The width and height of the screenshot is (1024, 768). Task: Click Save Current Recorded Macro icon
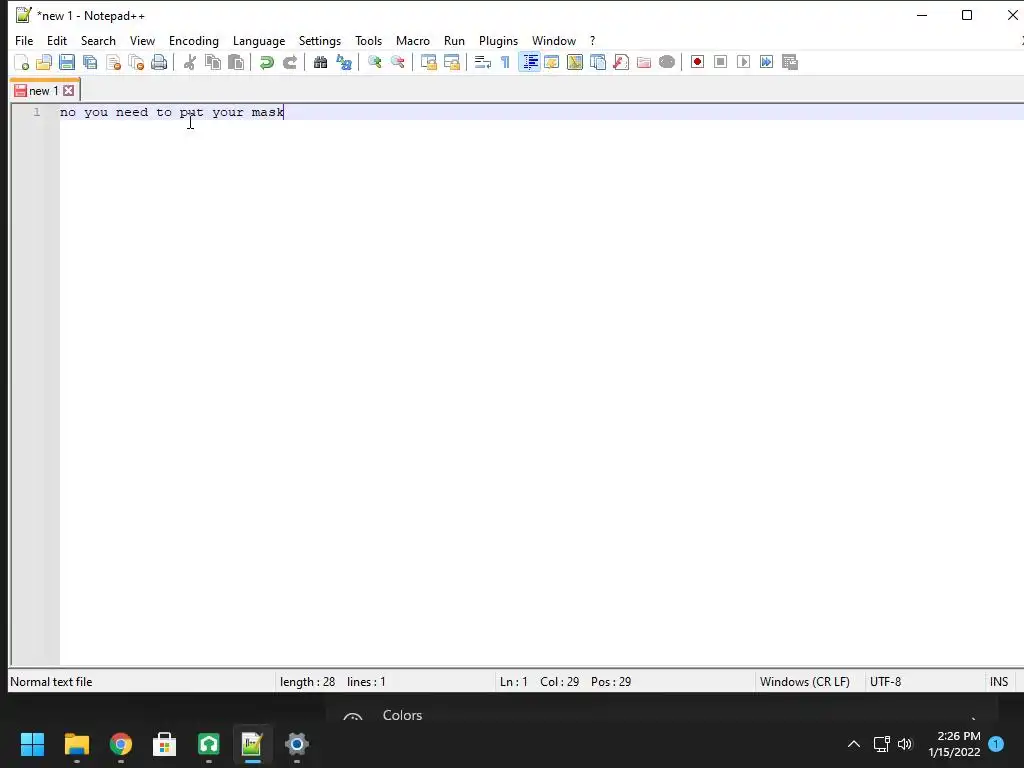click(x=790, y=62)
